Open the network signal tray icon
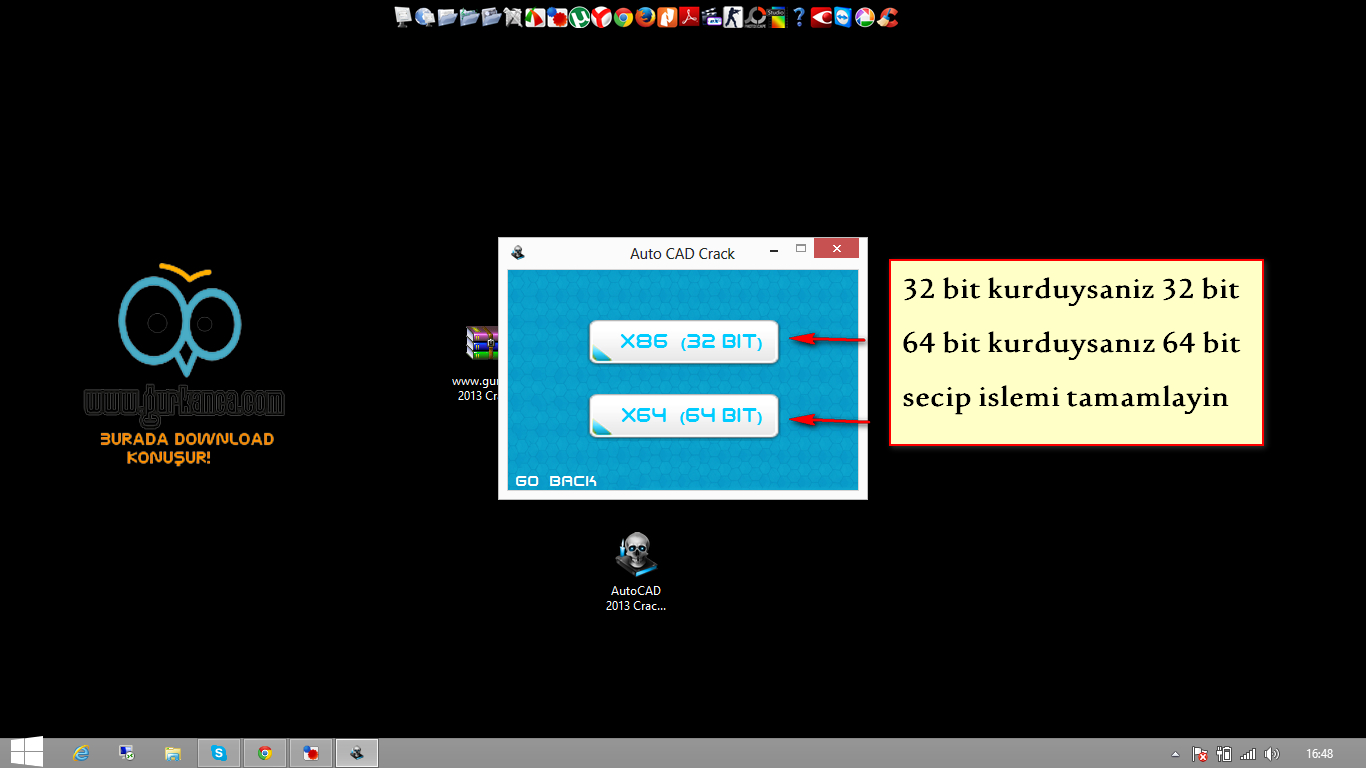 [1248, 753]
